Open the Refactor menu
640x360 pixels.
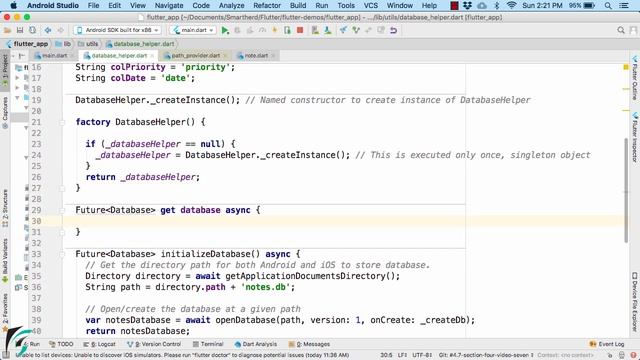pos(267,5)
